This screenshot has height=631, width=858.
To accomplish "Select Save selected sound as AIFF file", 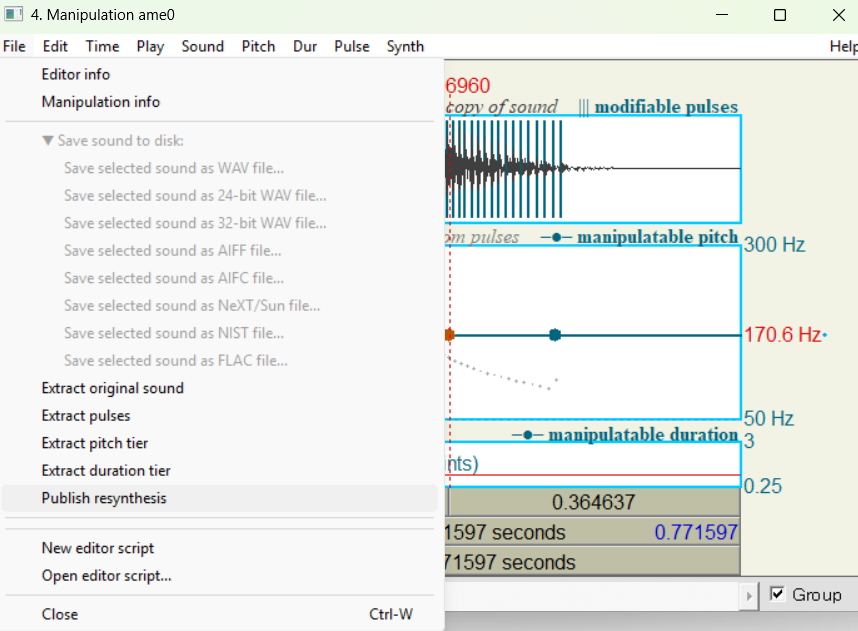I will point(219,251).
